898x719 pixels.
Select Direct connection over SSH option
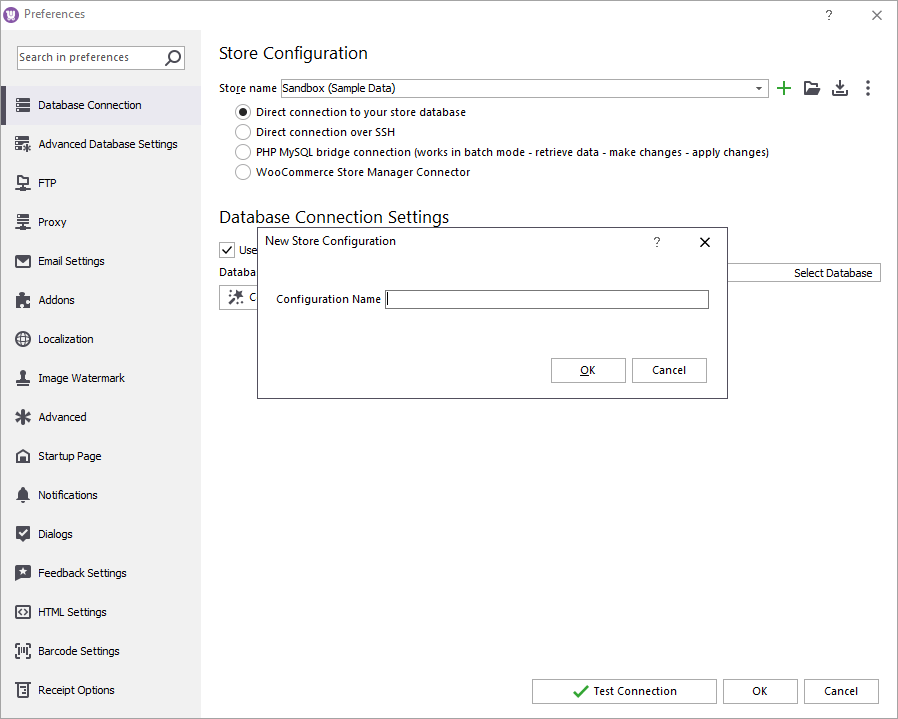(x=243, y=132)
